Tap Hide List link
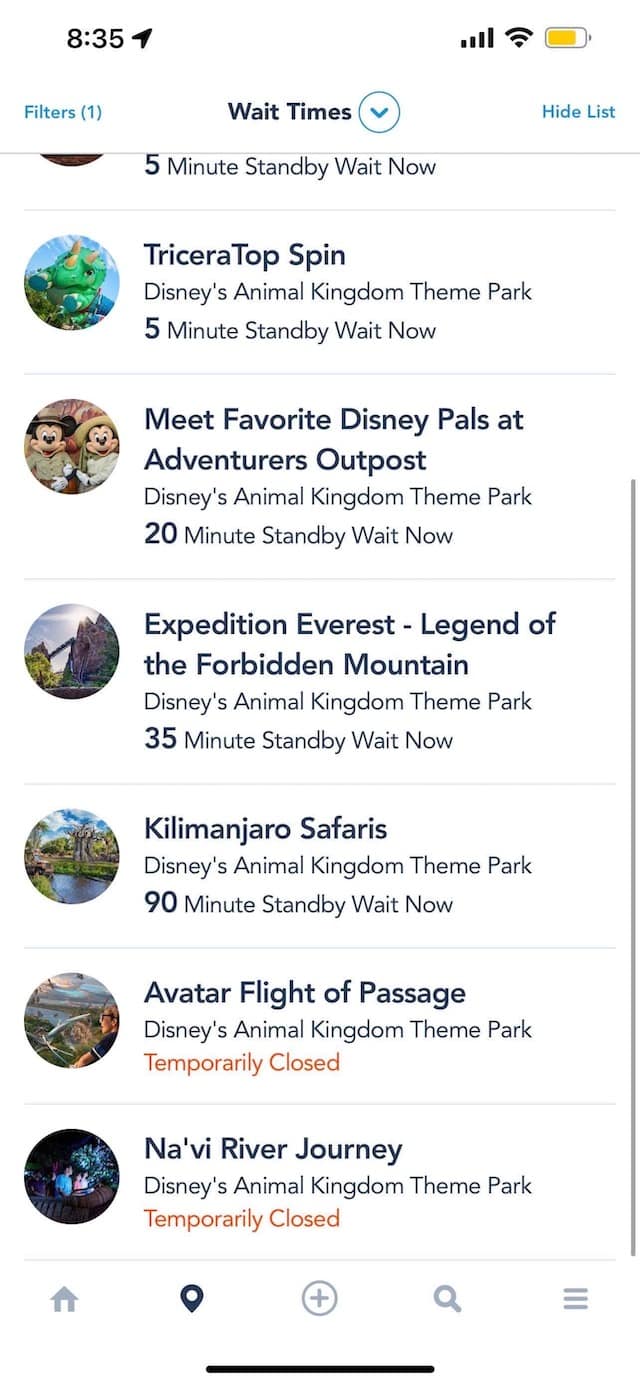The height and width of the screenshot is (1385, 640). pos(578,112)
